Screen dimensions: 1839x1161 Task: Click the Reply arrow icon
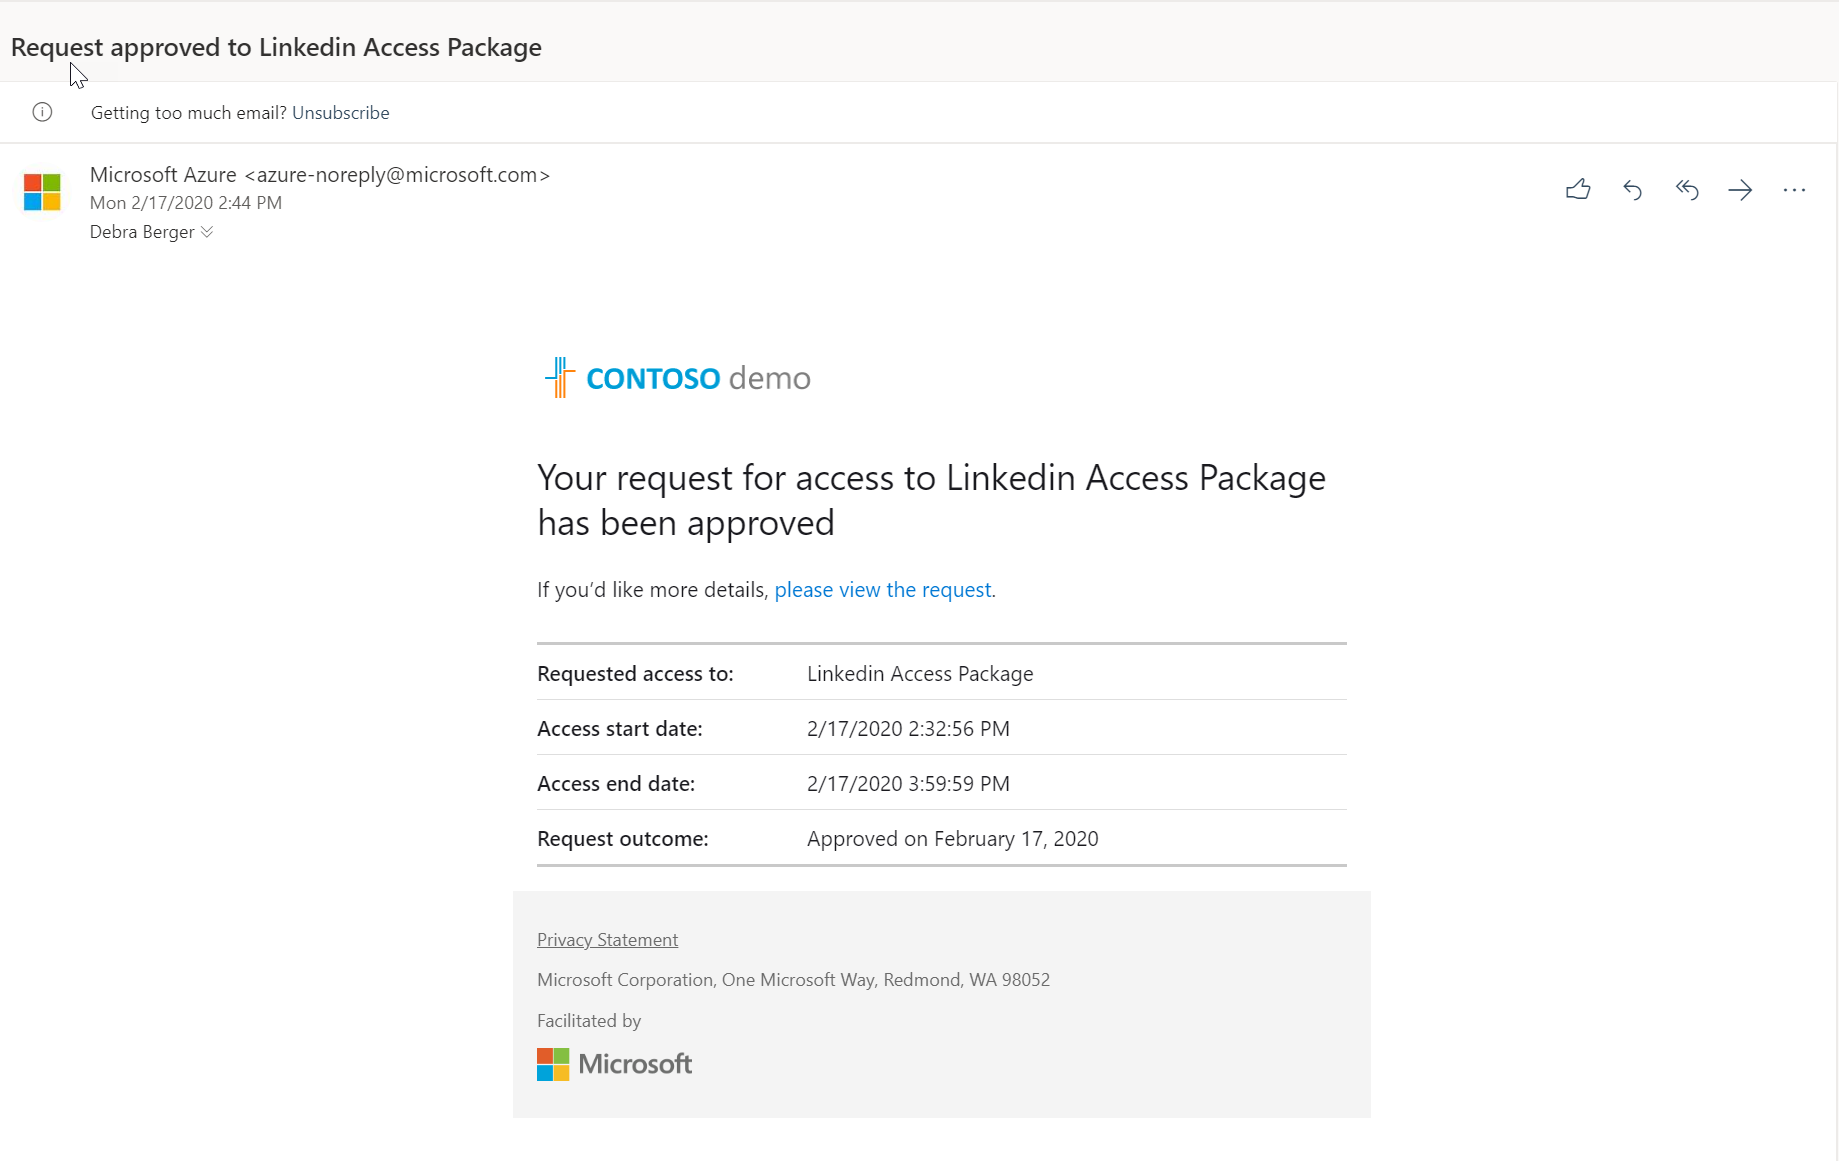pyautogui.click(x=1632, y=190)
